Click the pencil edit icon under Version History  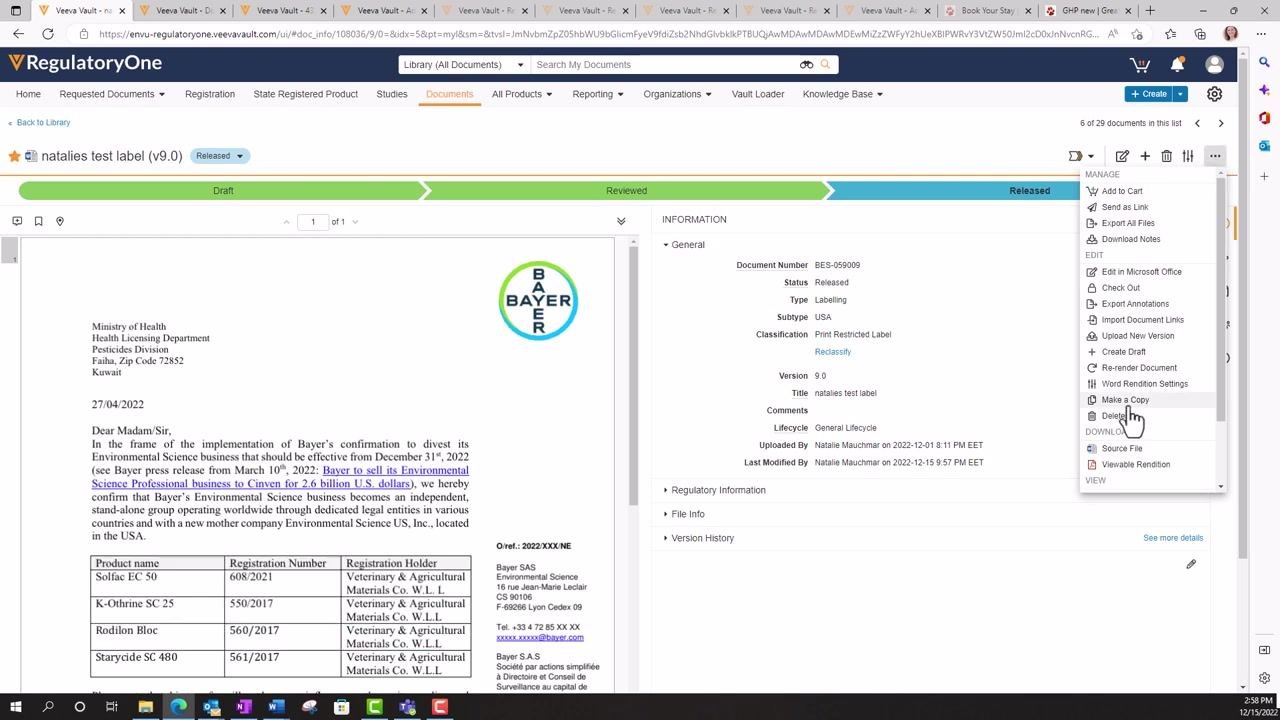coord(1191,564)
